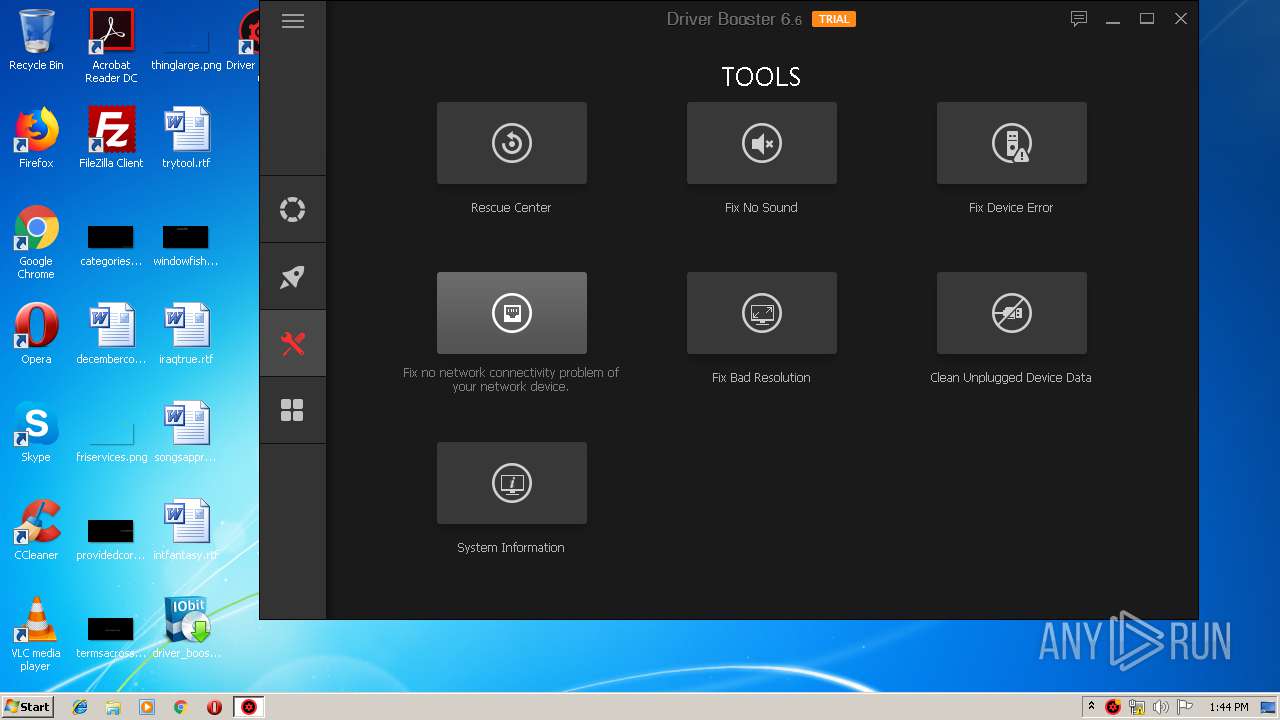Select the iraqtrue.rtf desktop file
This screenshot has width=1280, height=720.
pos(186,334)
